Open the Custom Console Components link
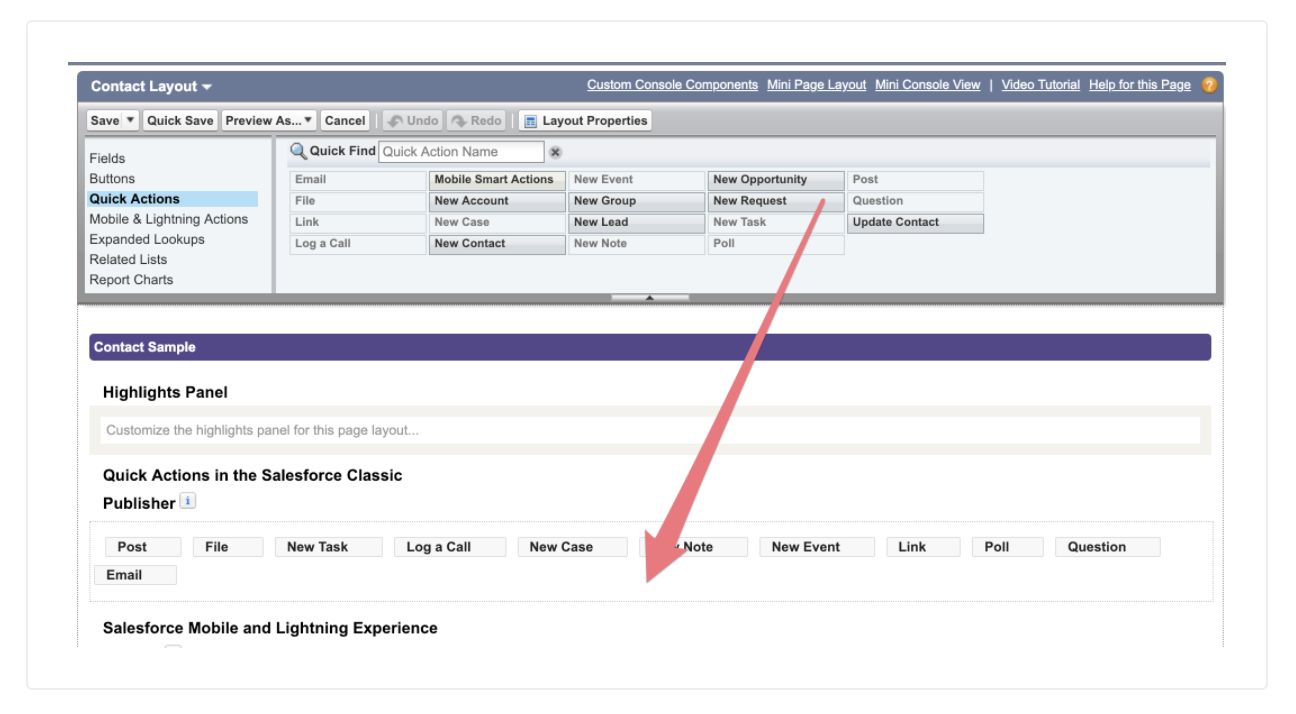 point(672,85)
